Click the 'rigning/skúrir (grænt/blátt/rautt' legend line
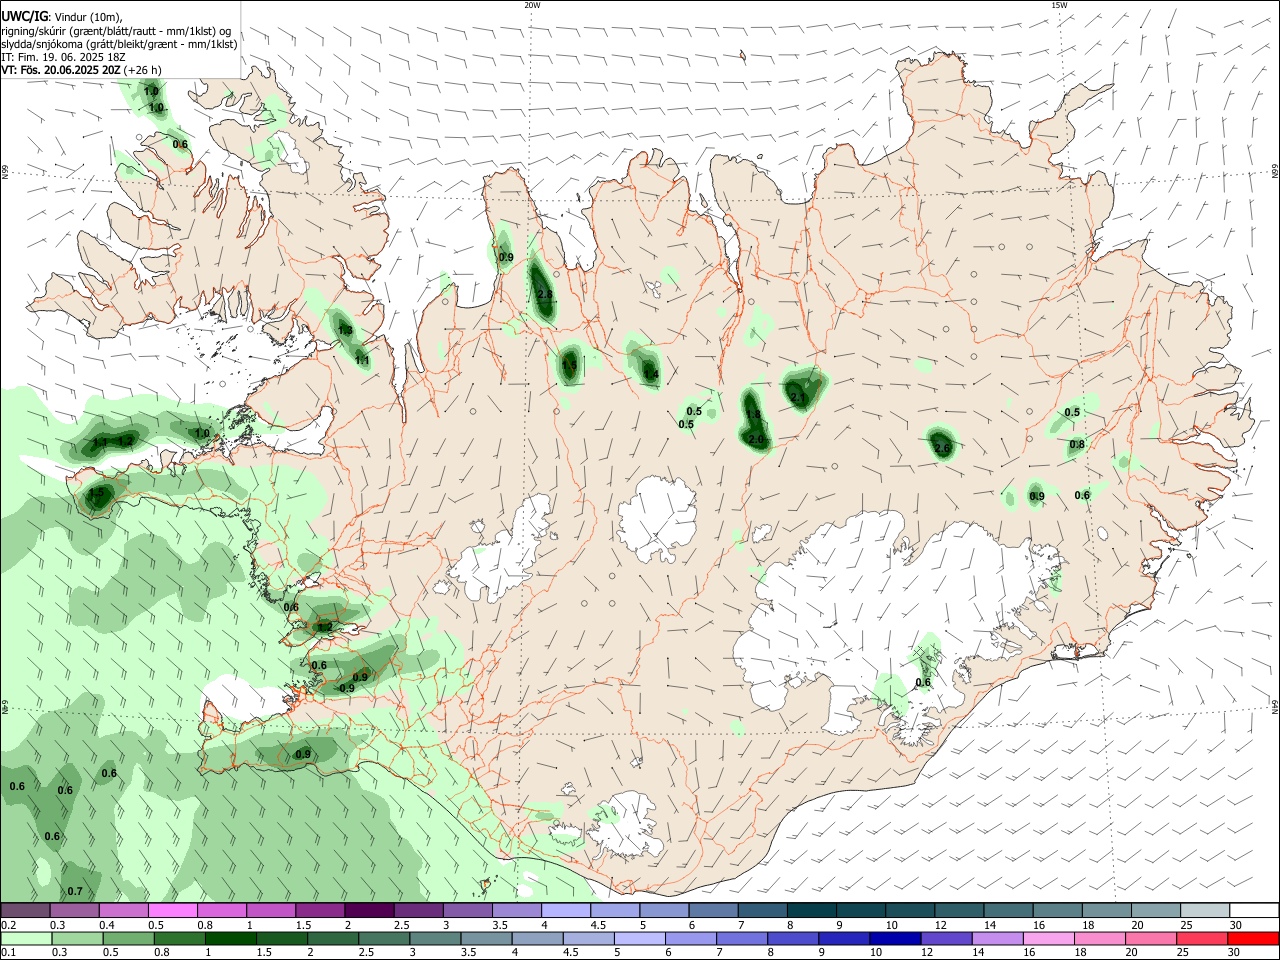Screen dimensions: 1280x960 [x=116, y=31]
